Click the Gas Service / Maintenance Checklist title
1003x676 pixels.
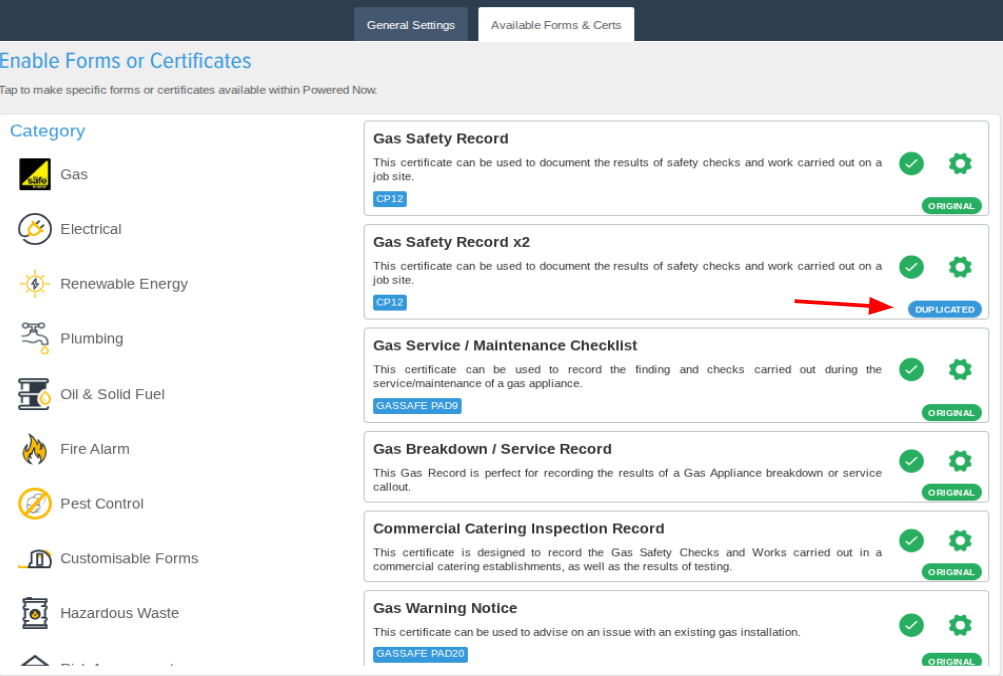[x=505, y=346]
